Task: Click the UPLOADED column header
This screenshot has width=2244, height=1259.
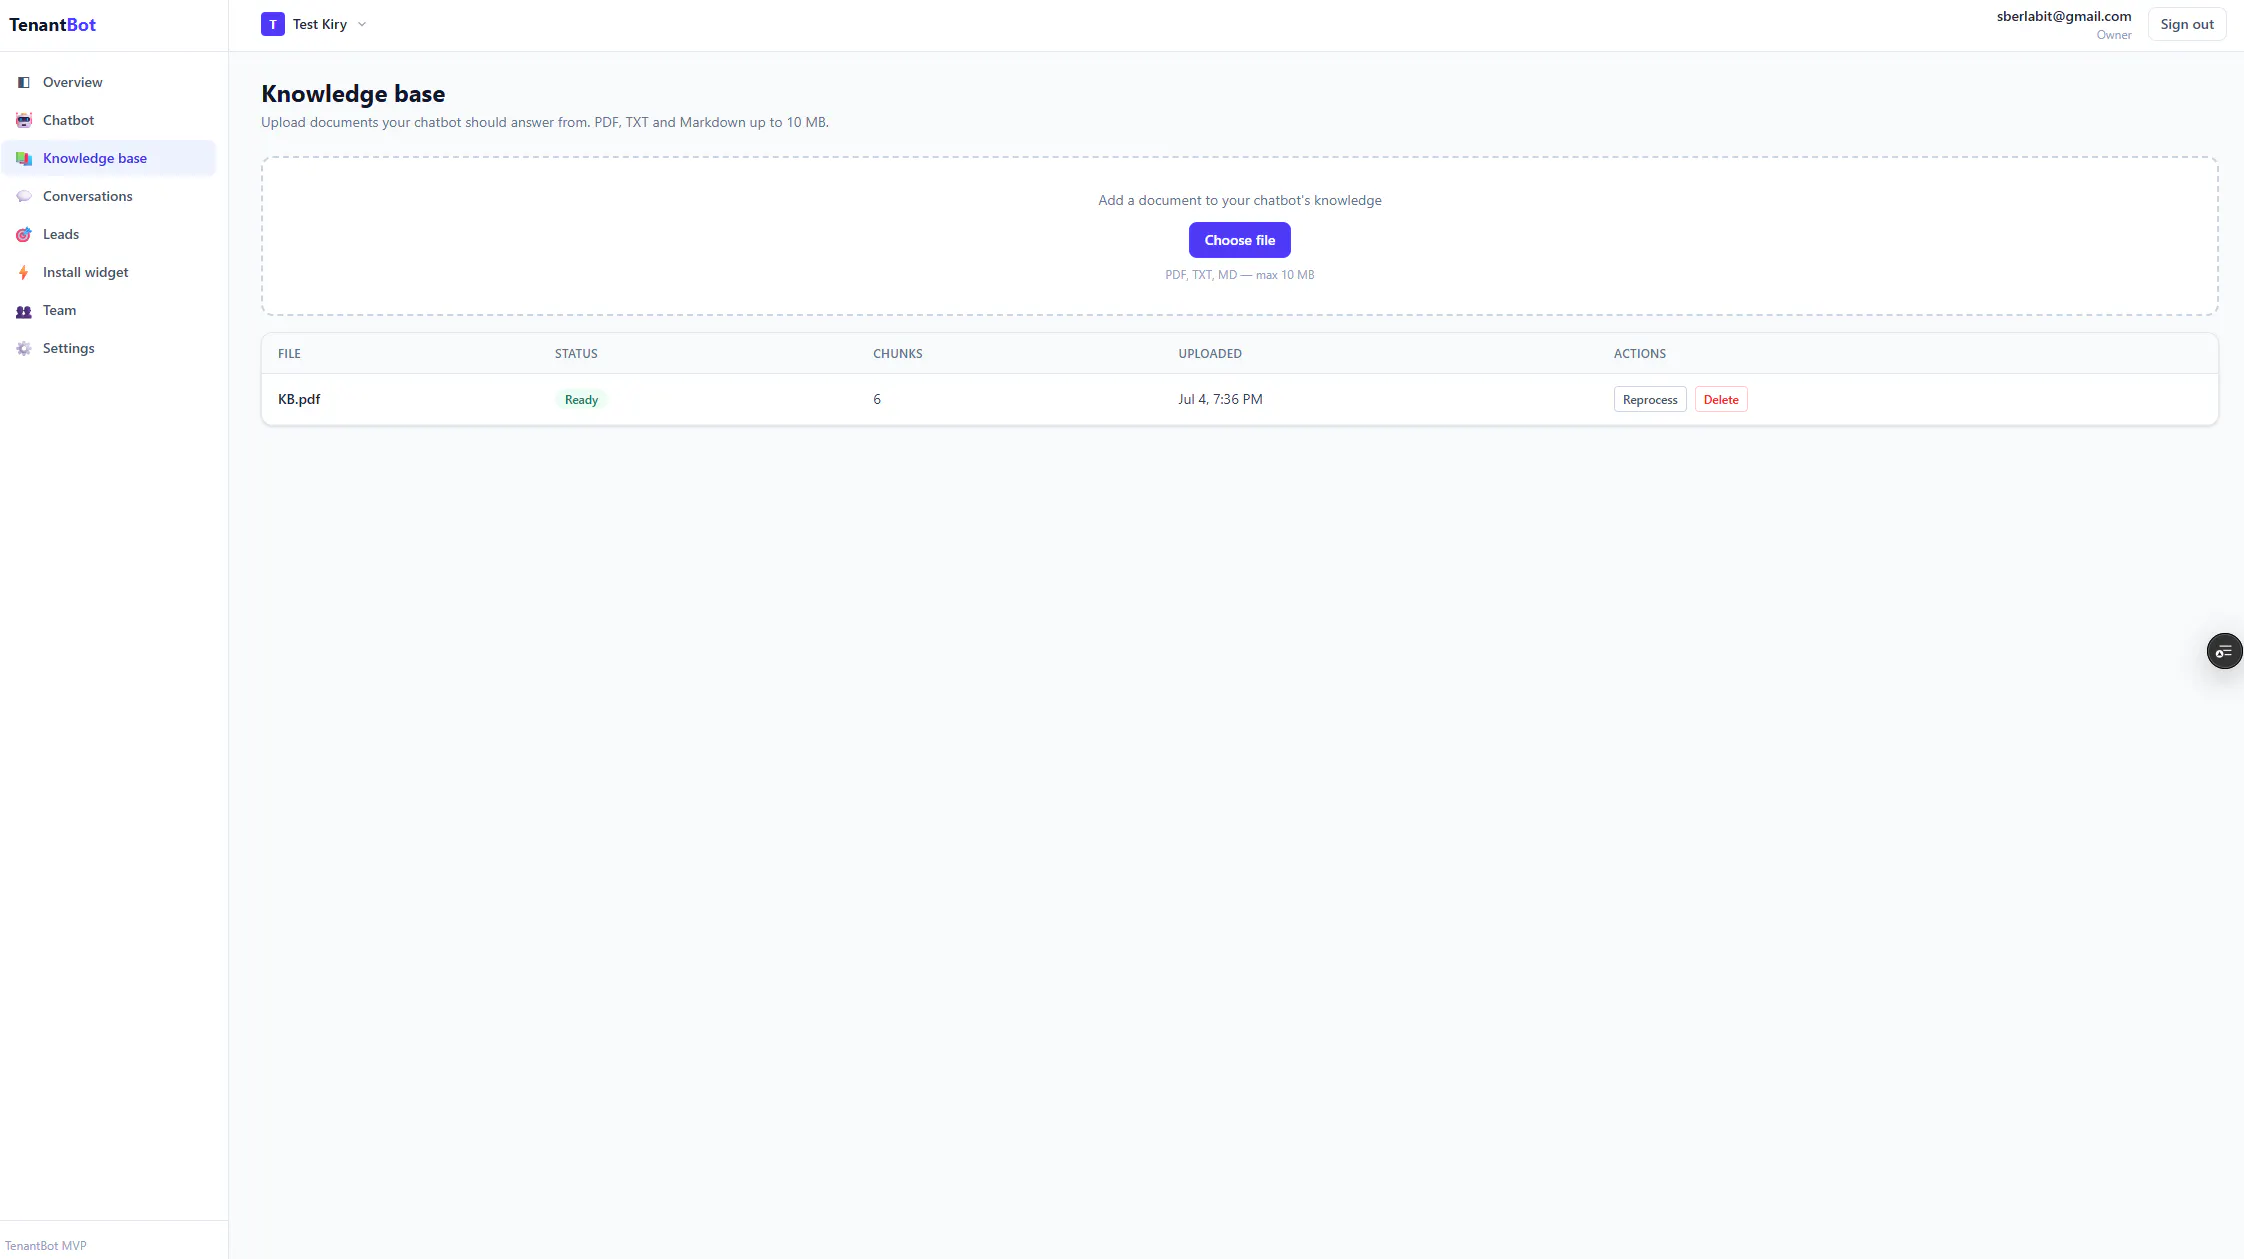Action: [x=1210, y=354]
